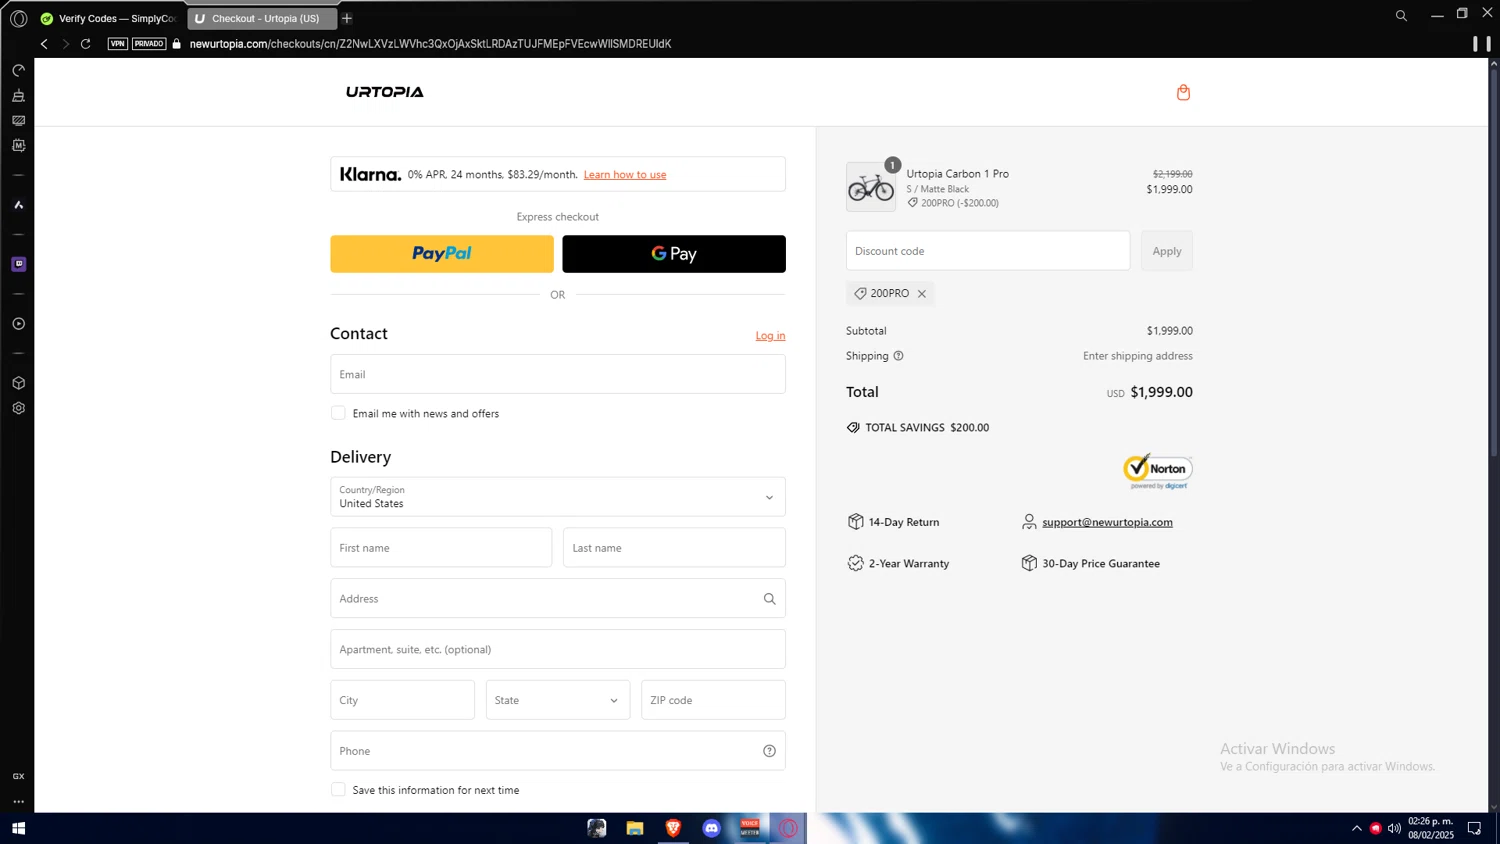Pay with the Google Pay button
Image resolution: width=1500 pixels, height=844 pixels.
tap(674, 254)
